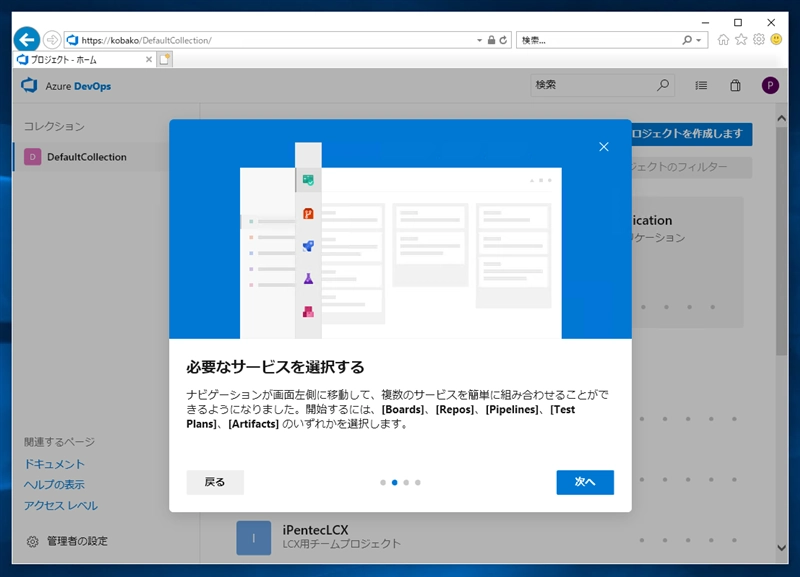Click the LCX用チームプロジェクト description text
The height and width of the screenshot is (577, 800).
pos(341,544)
